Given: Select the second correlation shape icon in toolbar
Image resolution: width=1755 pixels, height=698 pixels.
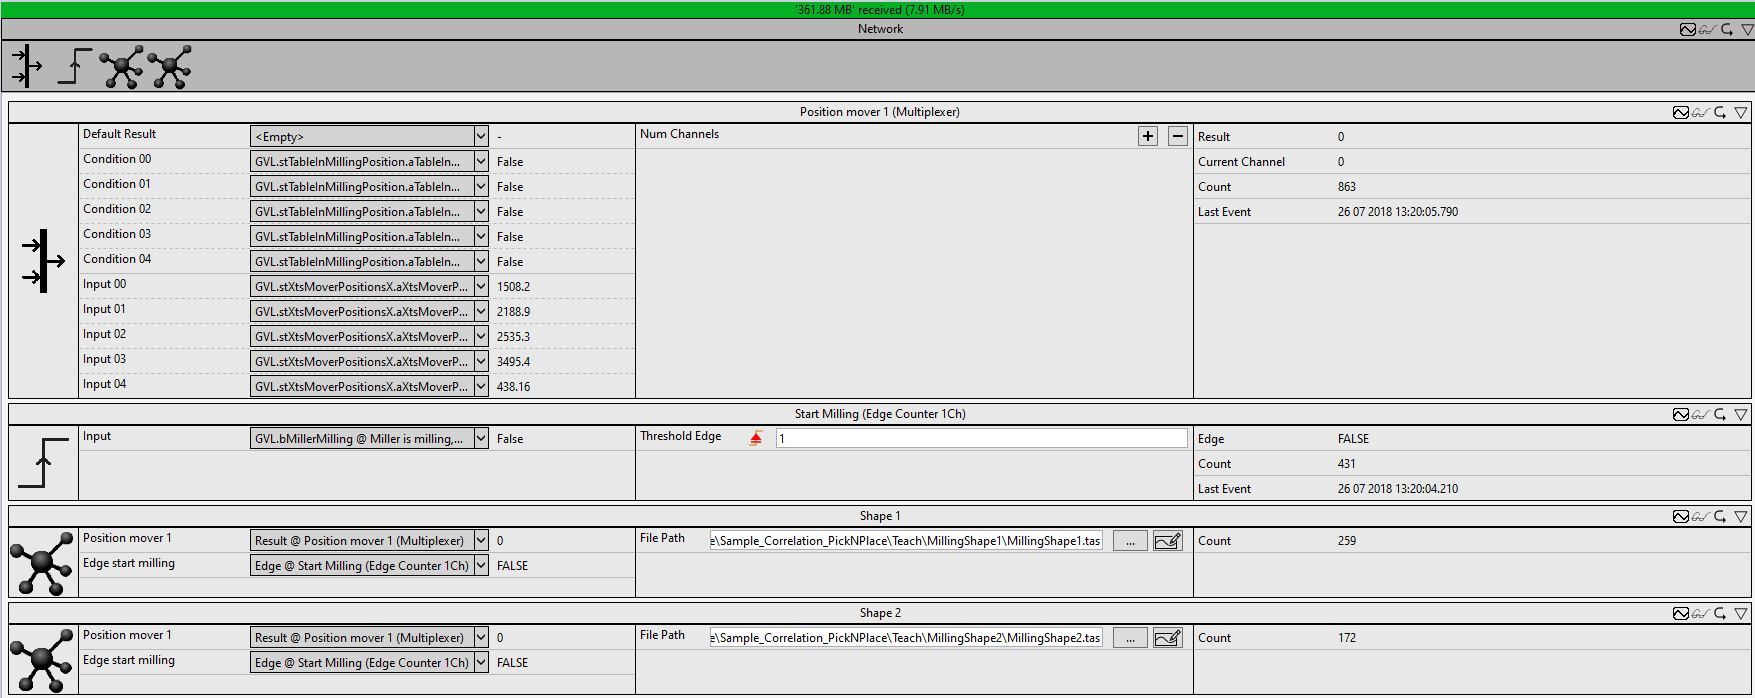Looking at the screenshot, I should tap(169, 66).
